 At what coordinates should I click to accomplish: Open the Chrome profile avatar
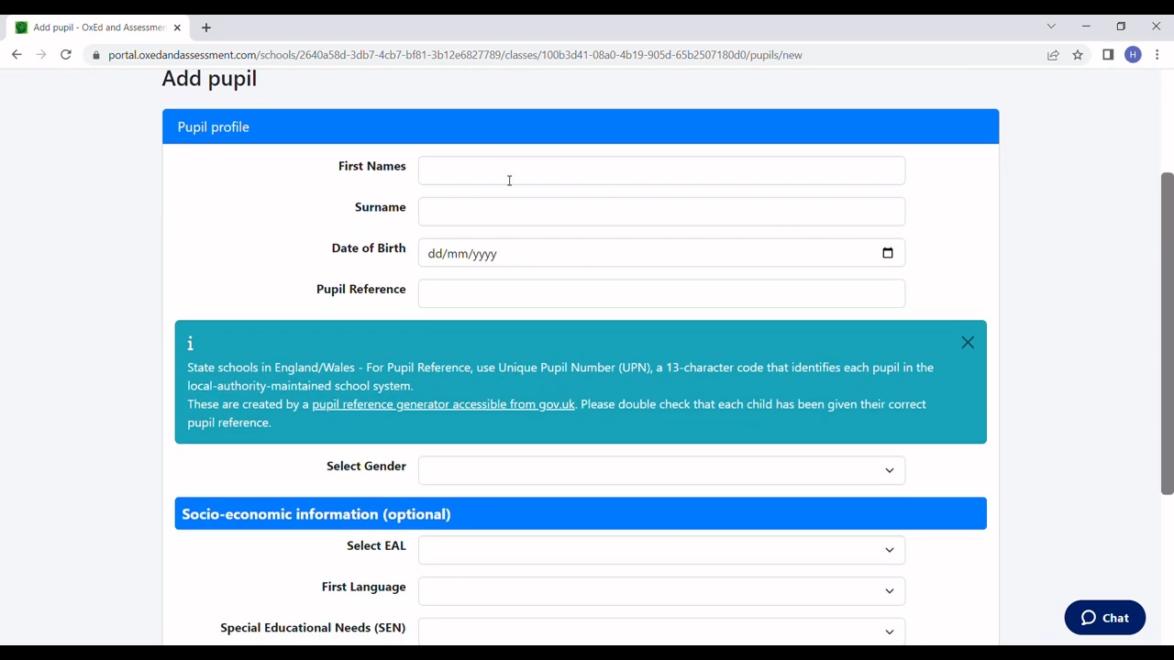pos(1133,55)
